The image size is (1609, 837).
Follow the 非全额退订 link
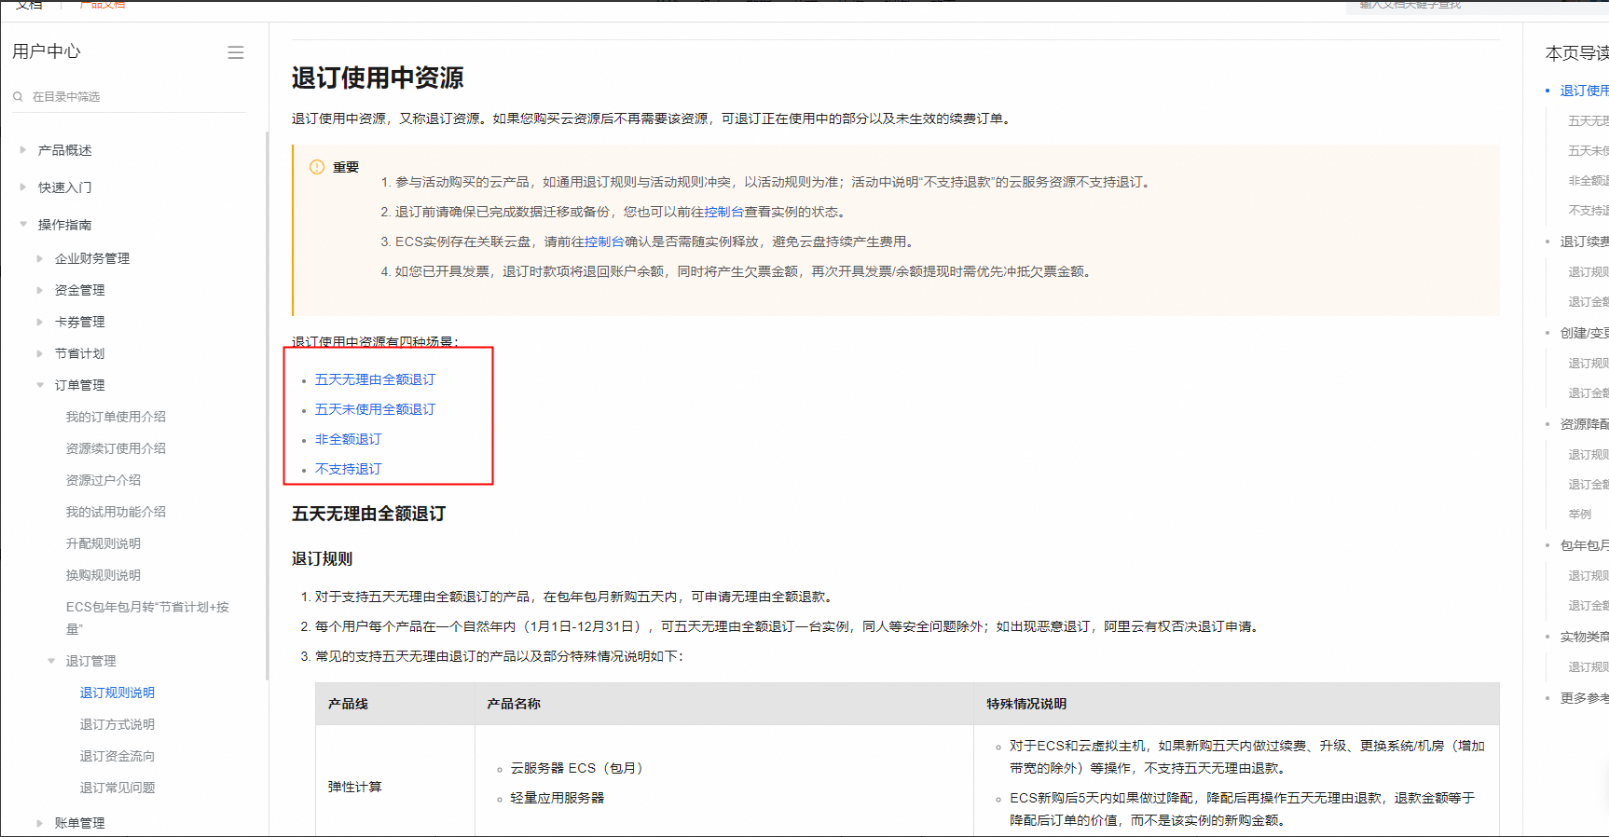pyautogui.click(x=348, y=440)
